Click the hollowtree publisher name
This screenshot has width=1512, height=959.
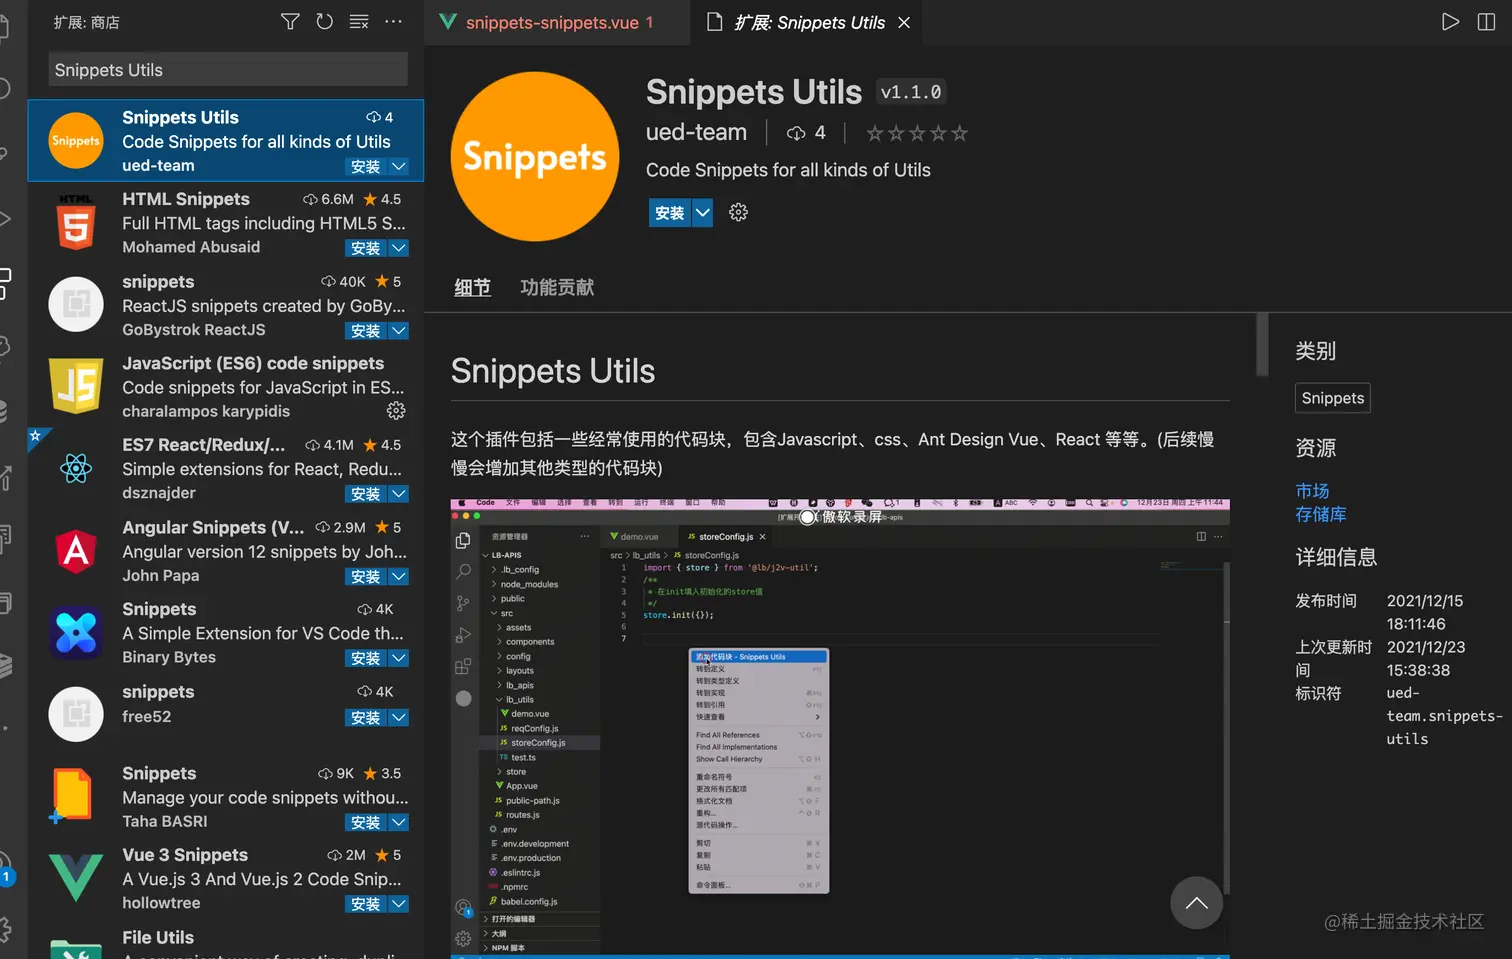pyautogui.click(x=161, y=903)
